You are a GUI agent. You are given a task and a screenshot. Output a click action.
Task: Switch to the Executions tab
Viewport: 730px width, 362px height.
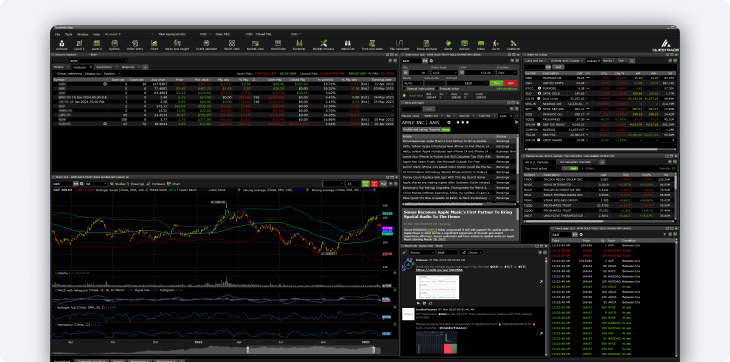pos(104,67)
